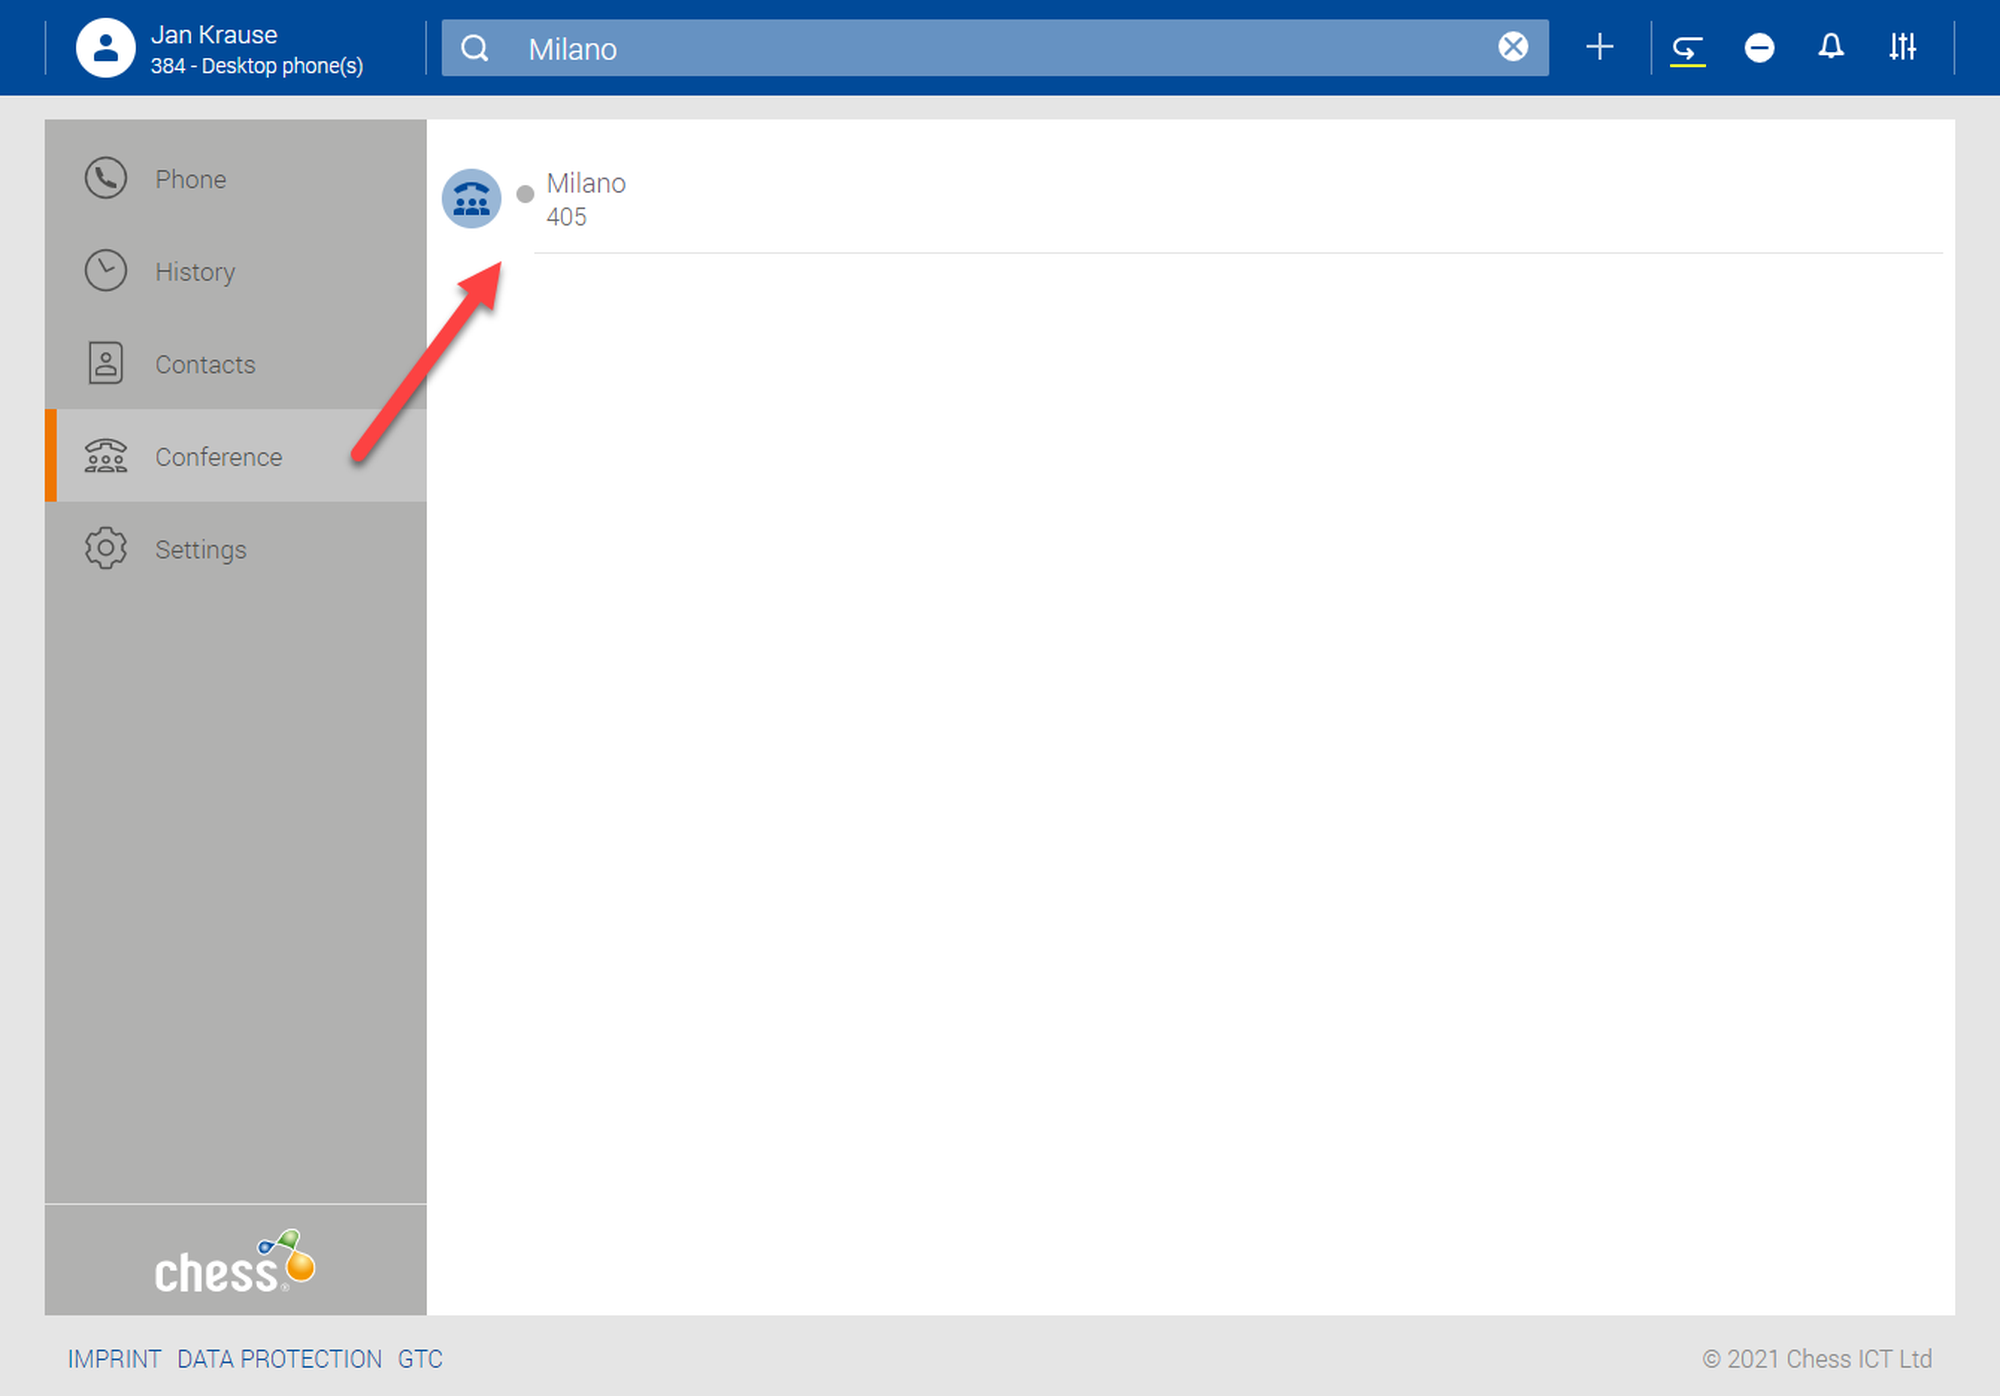Expand the 384 - Desktop phone(s) device selector

[x=256, y=66]
